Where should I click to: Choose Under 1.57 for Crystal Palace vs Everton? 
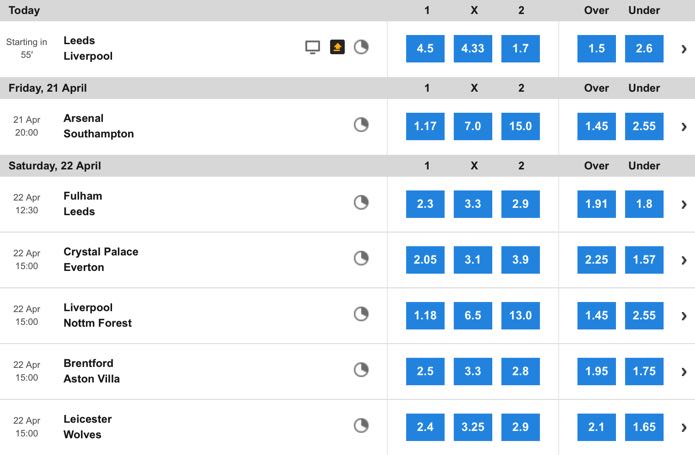click(644, 260)
